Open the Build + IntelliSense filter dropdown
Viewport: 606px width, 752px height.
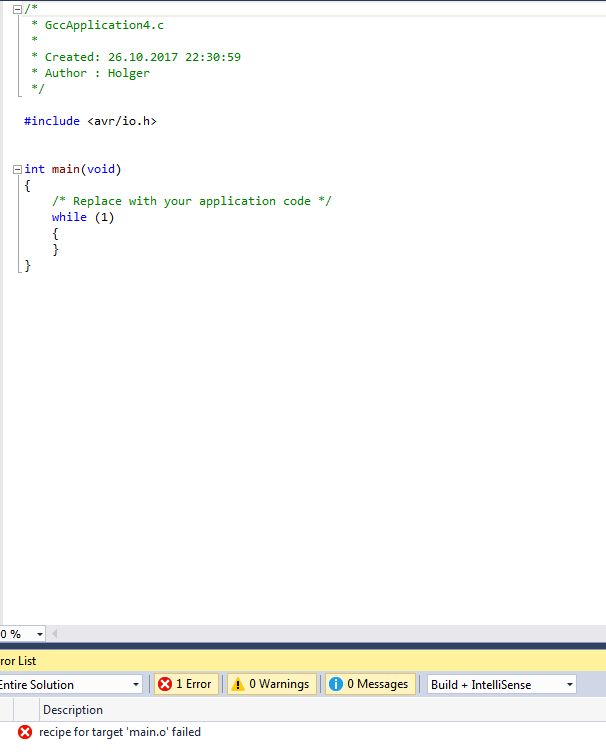501,684
